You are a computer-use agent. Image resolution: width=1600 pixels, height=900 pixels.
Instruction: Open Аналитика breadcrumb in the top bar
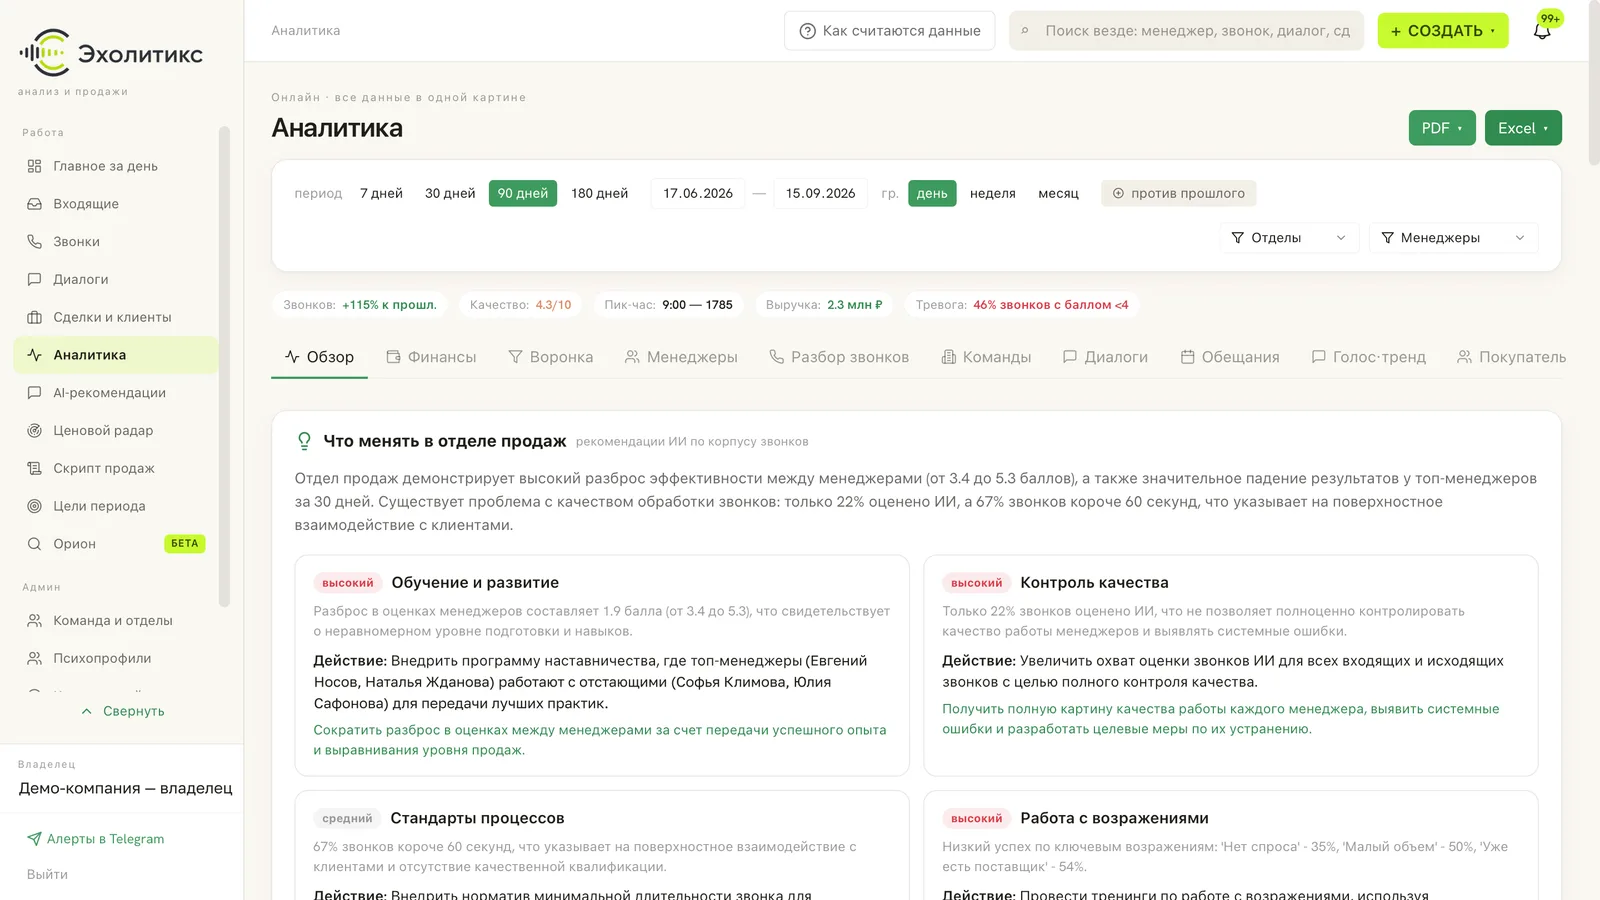pyautogui.click(x=306, y=31)
